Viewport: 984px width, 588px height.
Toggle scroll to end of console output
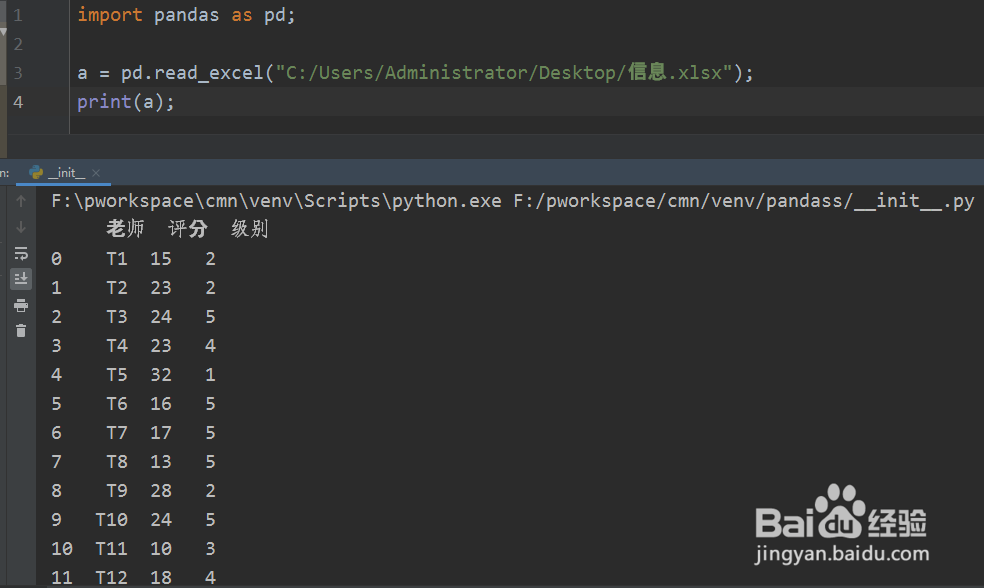(21, 279)
